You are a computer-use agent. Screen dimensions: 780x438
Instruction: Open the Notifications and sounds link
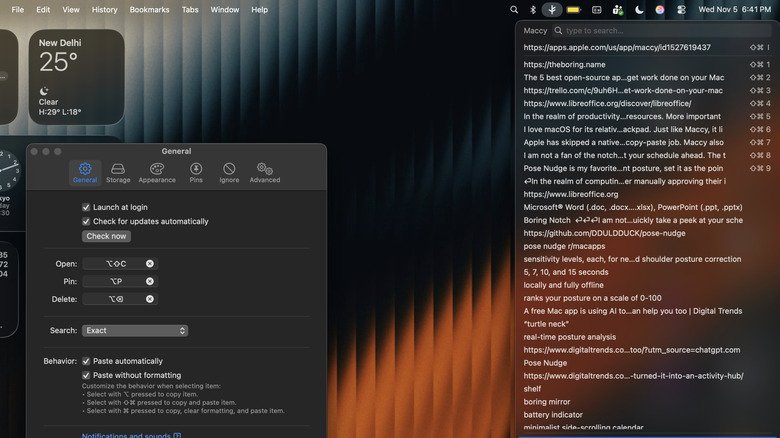coord(131,435)
